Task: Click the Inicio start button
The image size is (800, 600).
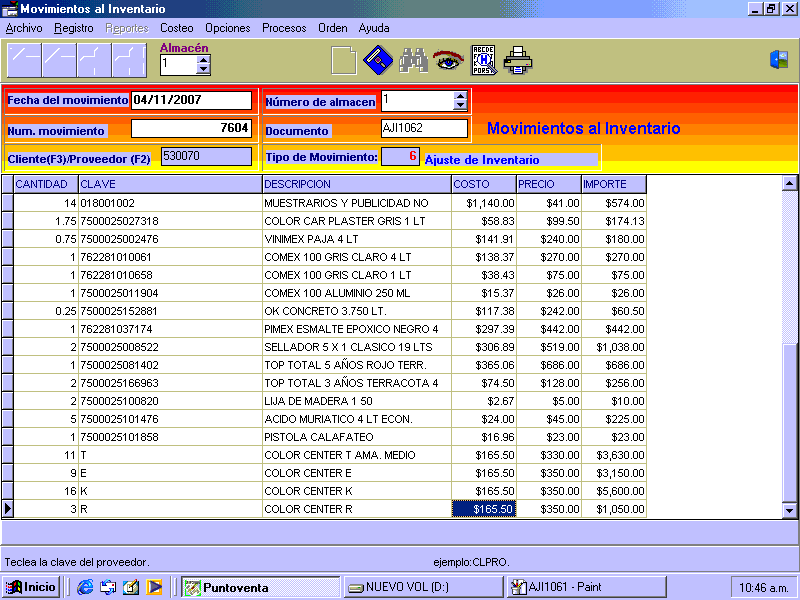Action: (31, 587)
